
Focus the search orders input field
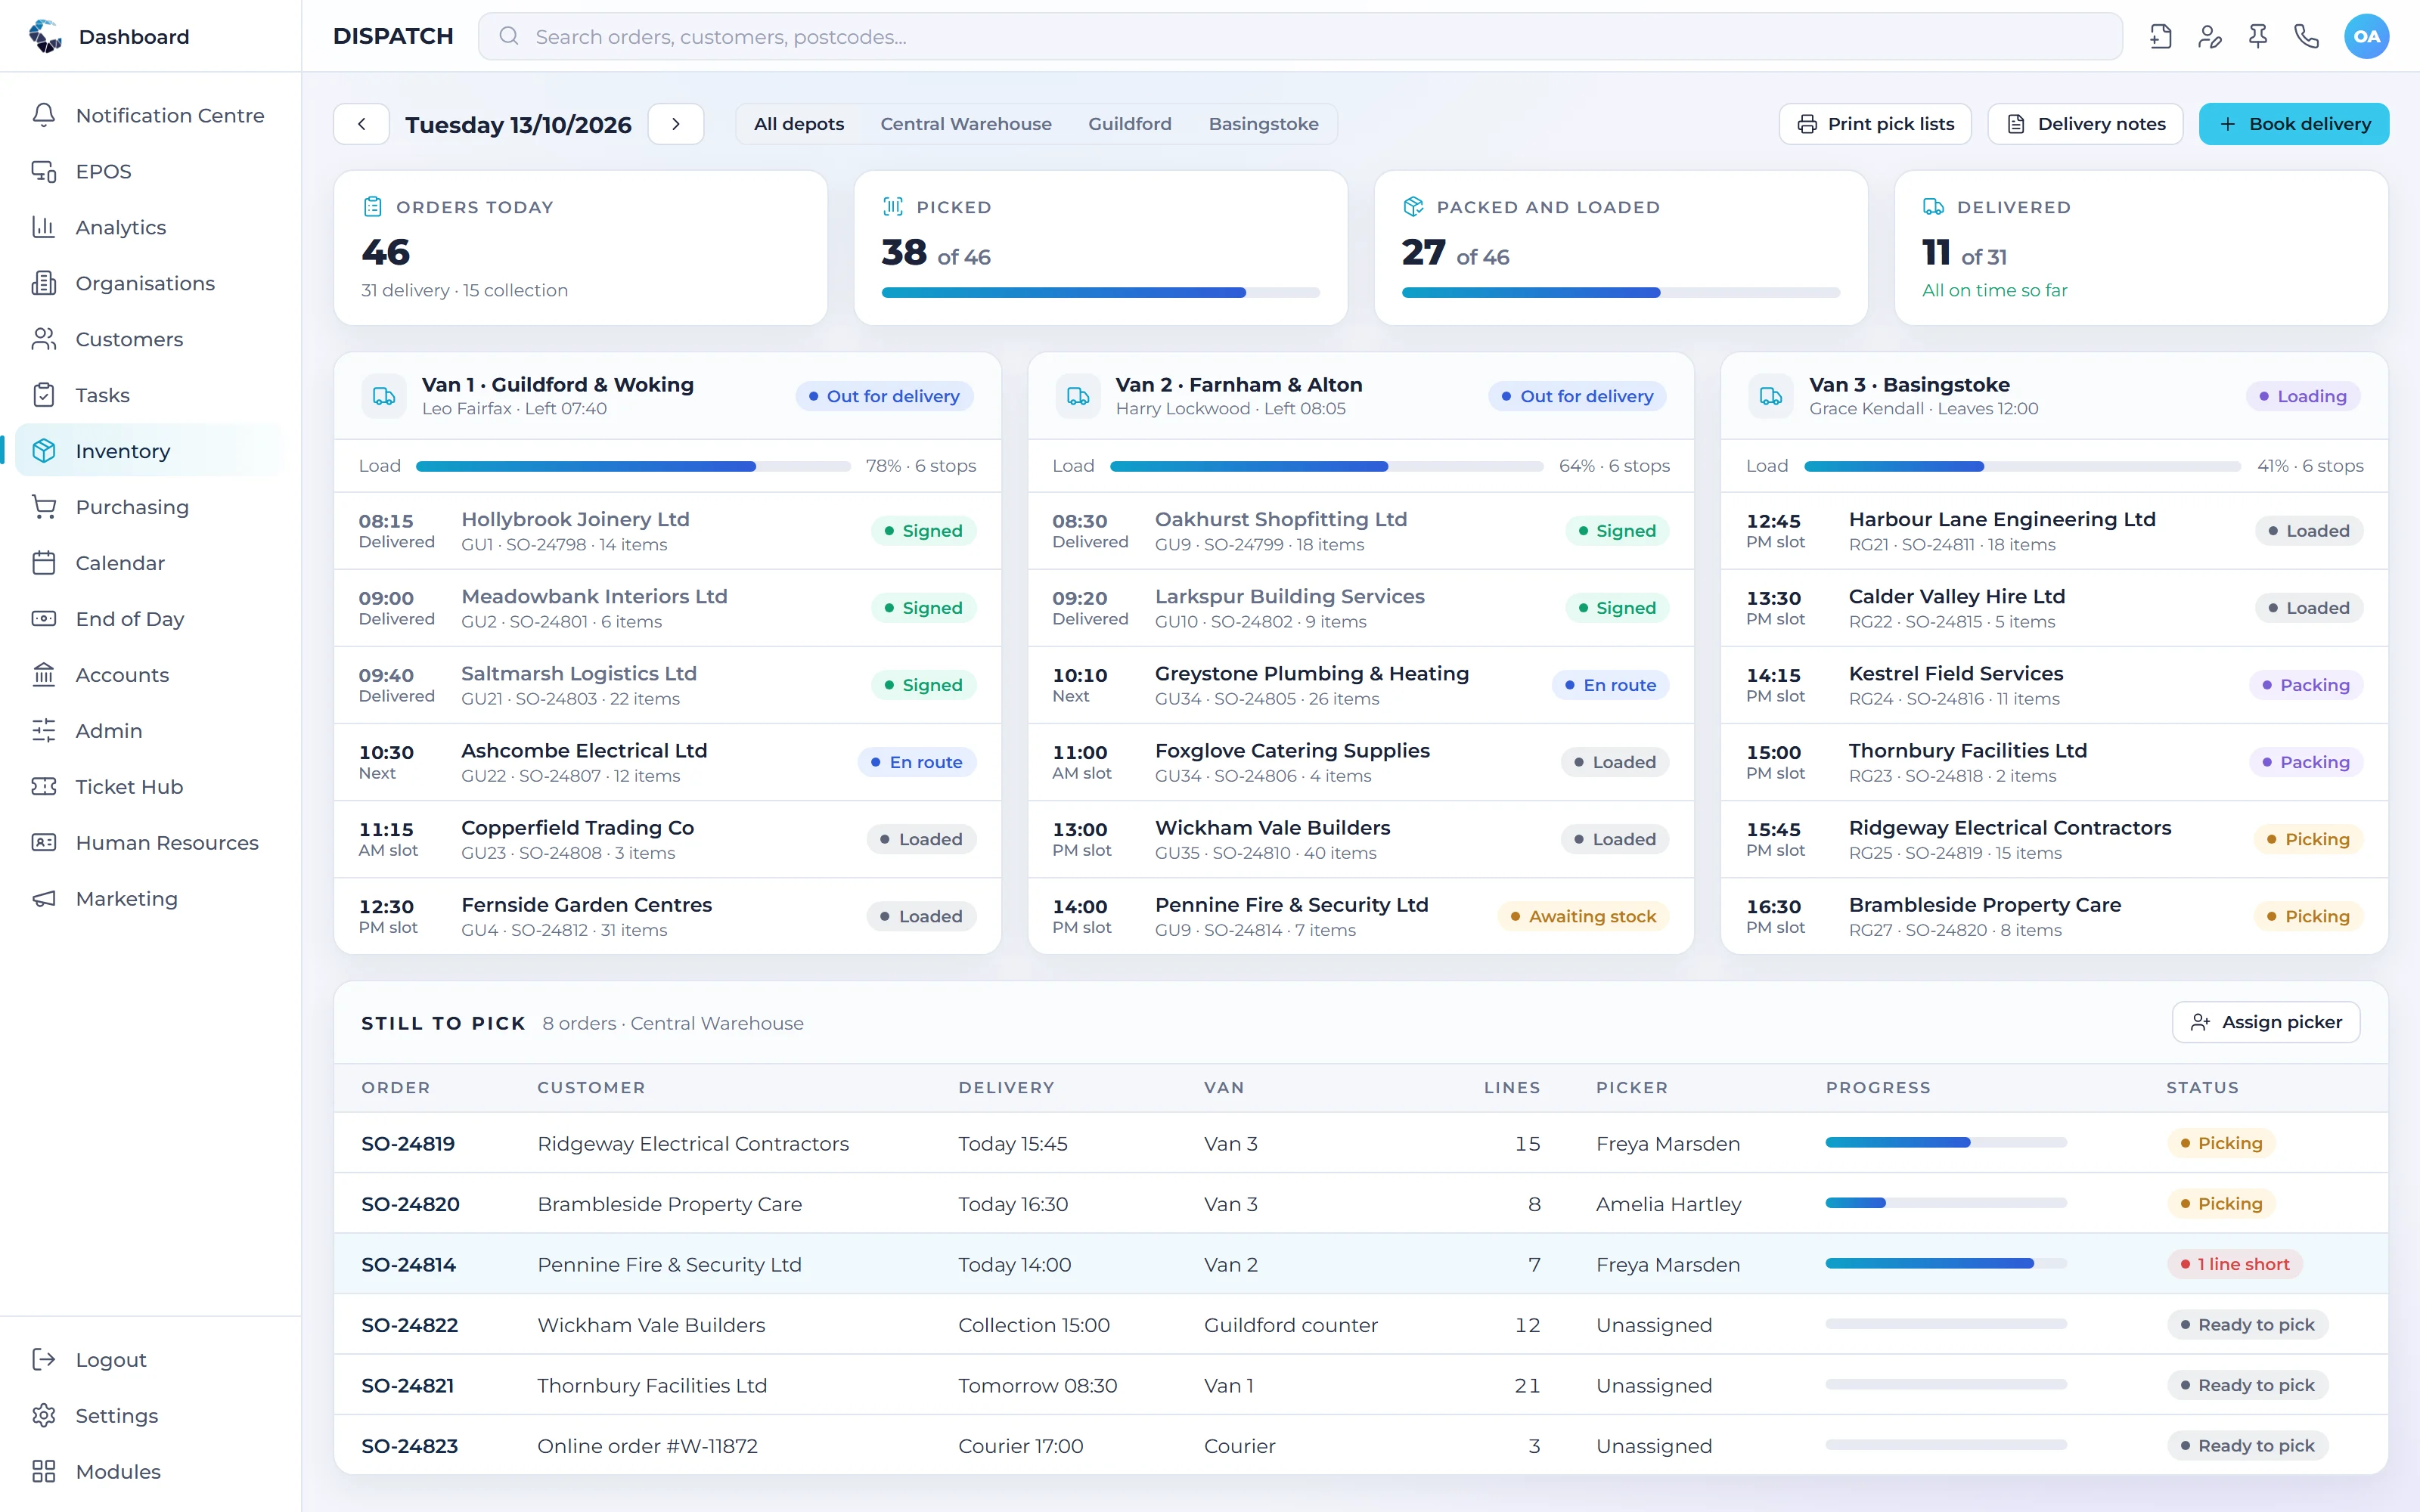point(1300,37)
